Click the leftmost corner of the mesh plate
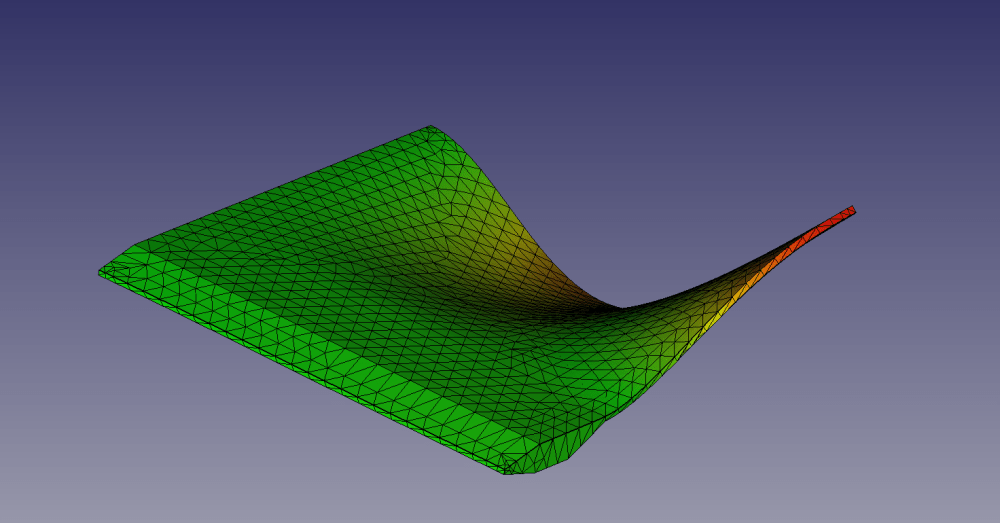 pyautogui.click(x=103, y=271)
